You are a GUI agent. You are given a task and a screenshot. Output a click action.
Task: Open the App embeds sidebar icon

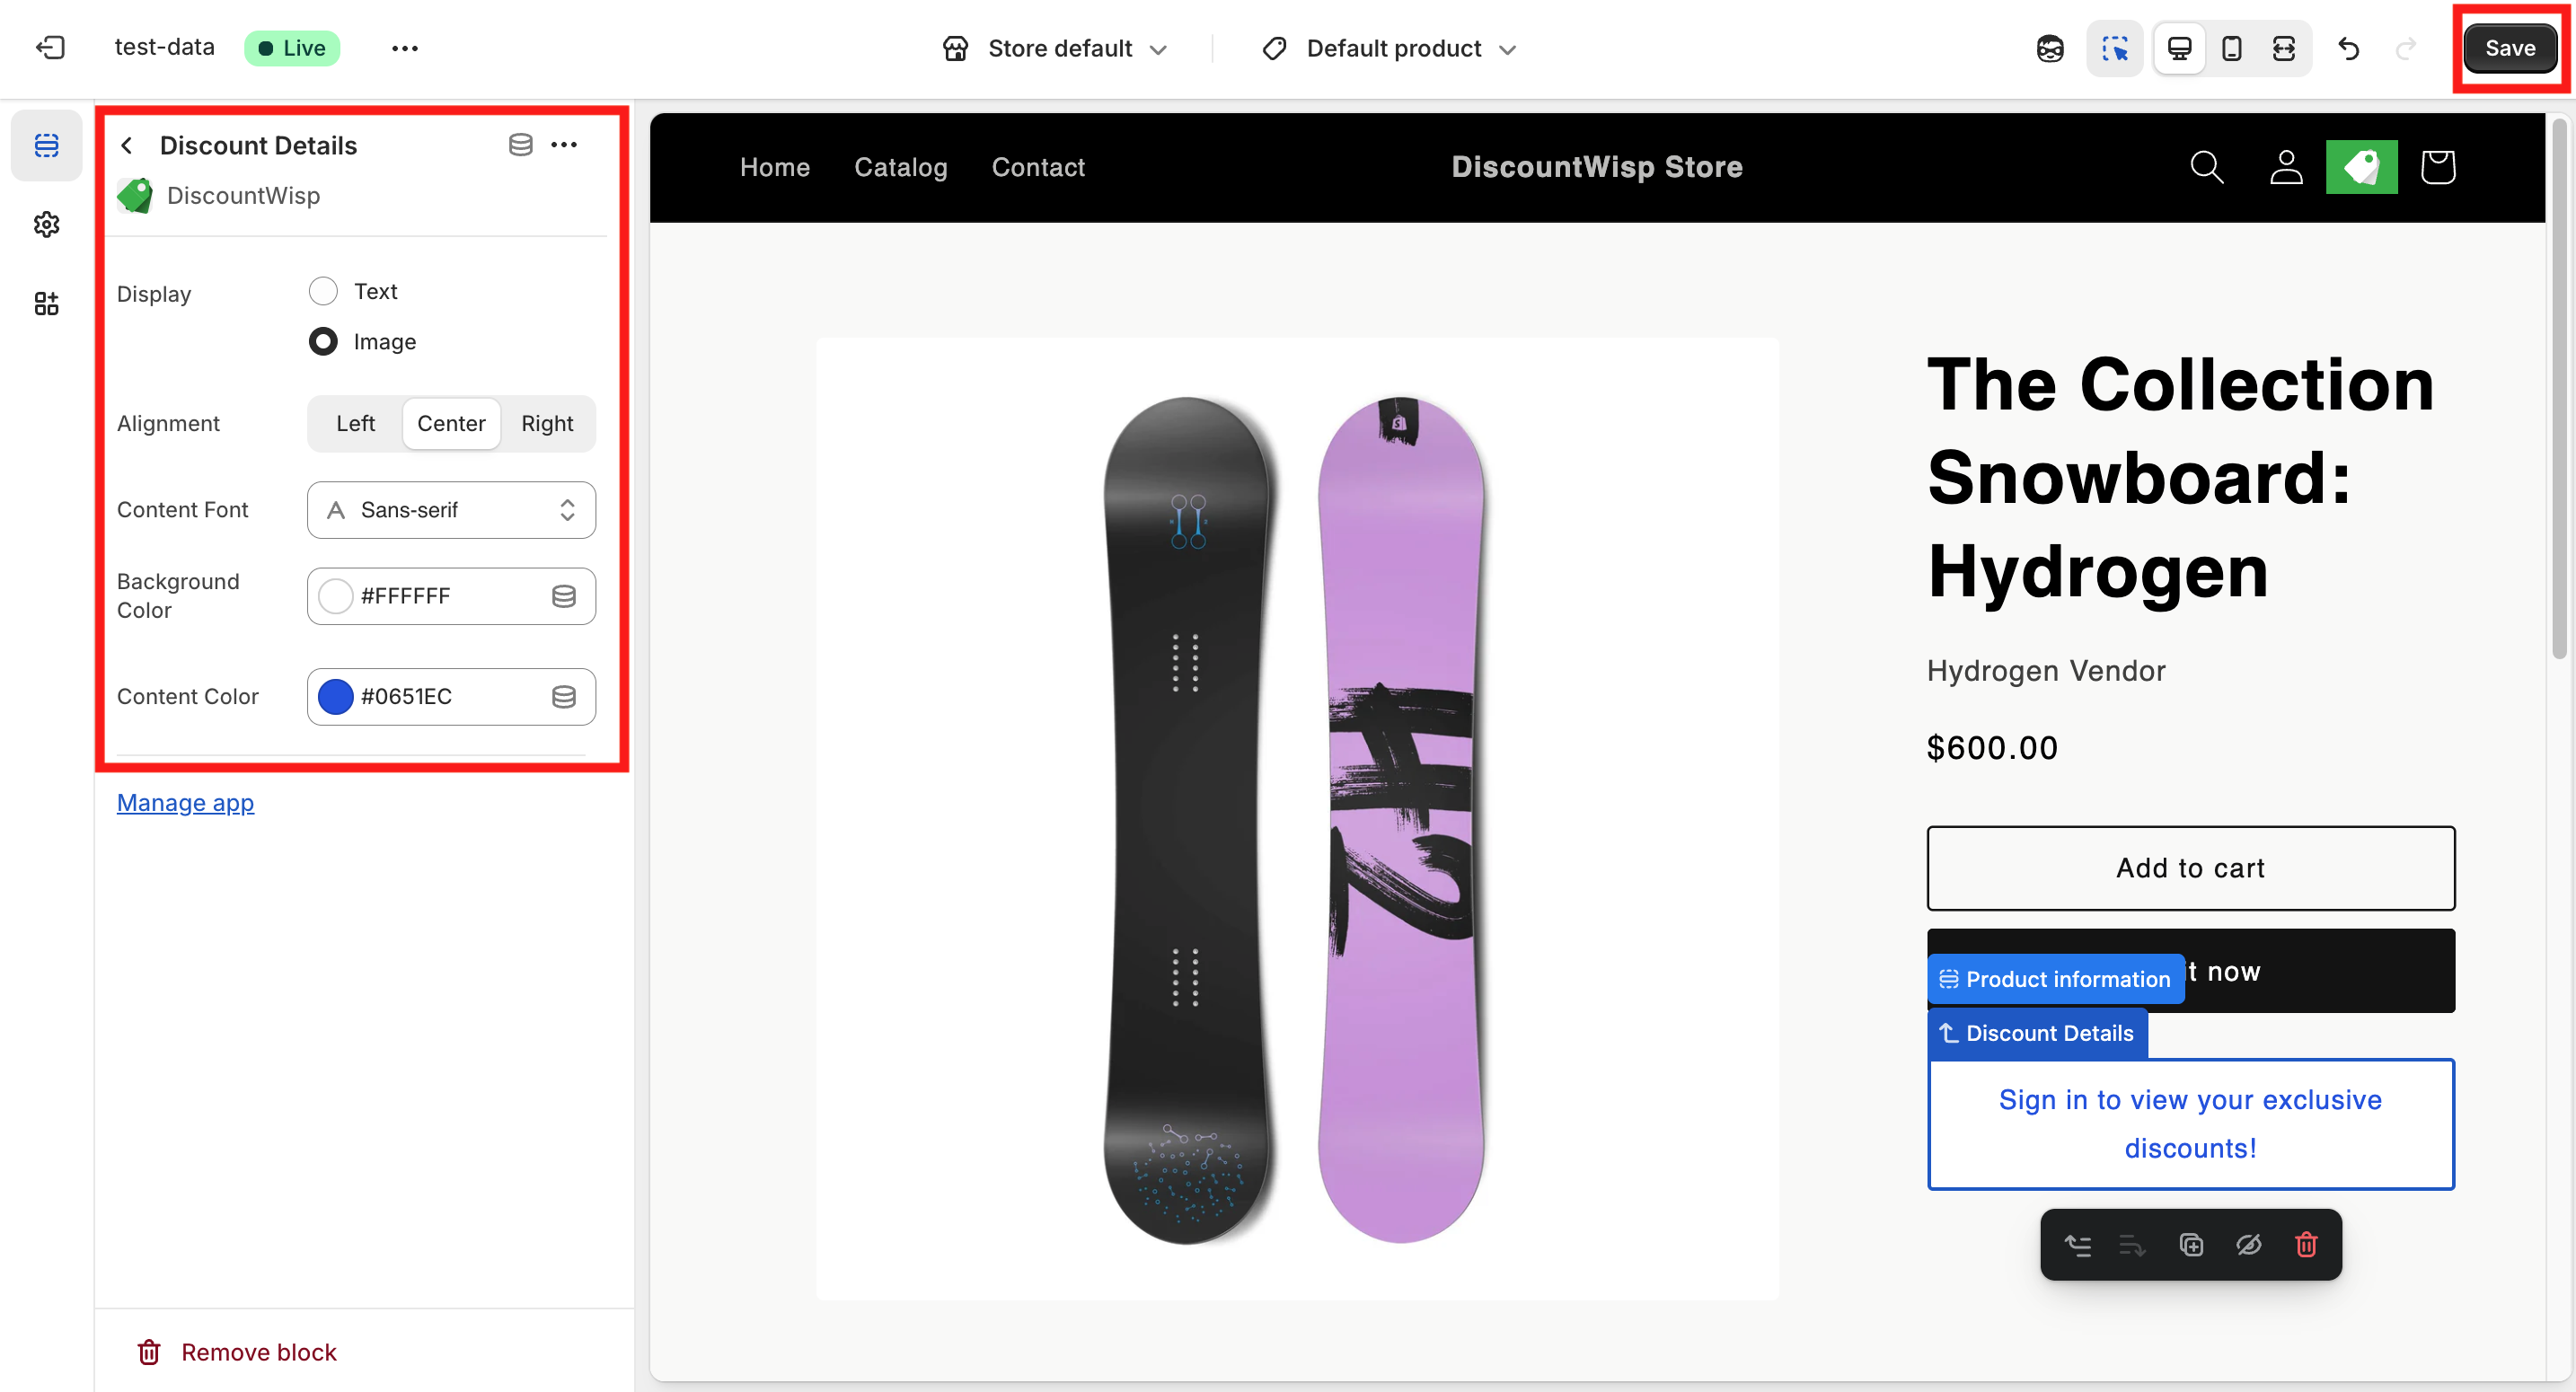(46, 303)
